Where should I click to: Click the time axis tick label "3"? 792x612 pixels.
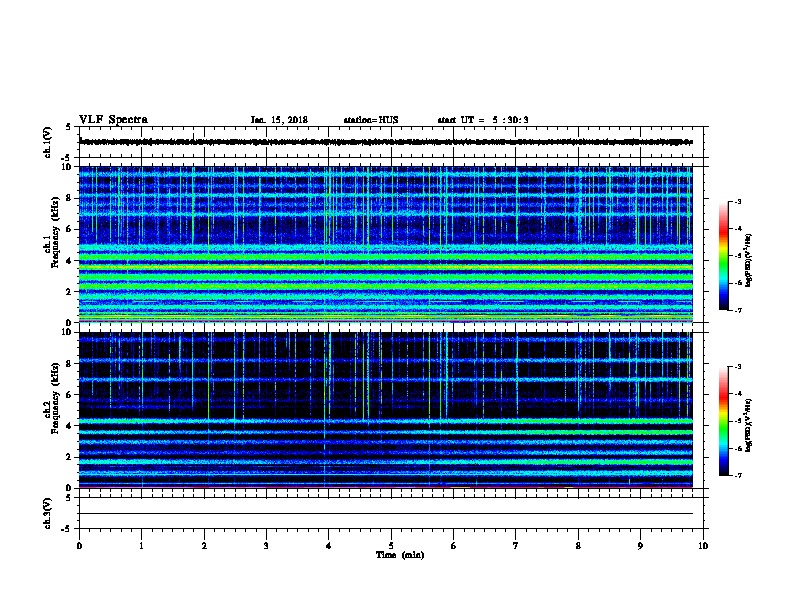(x=266, y=546)
